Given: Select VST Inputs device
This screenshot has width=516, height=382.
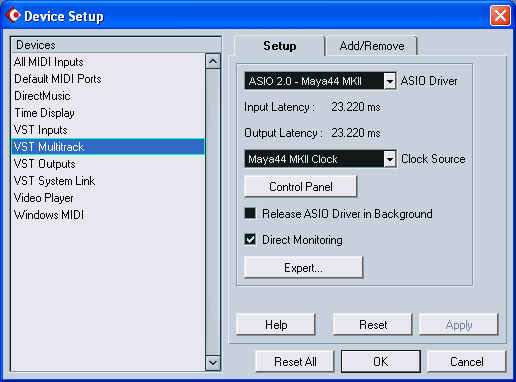Looking at the screenshot, I should 108,130.
